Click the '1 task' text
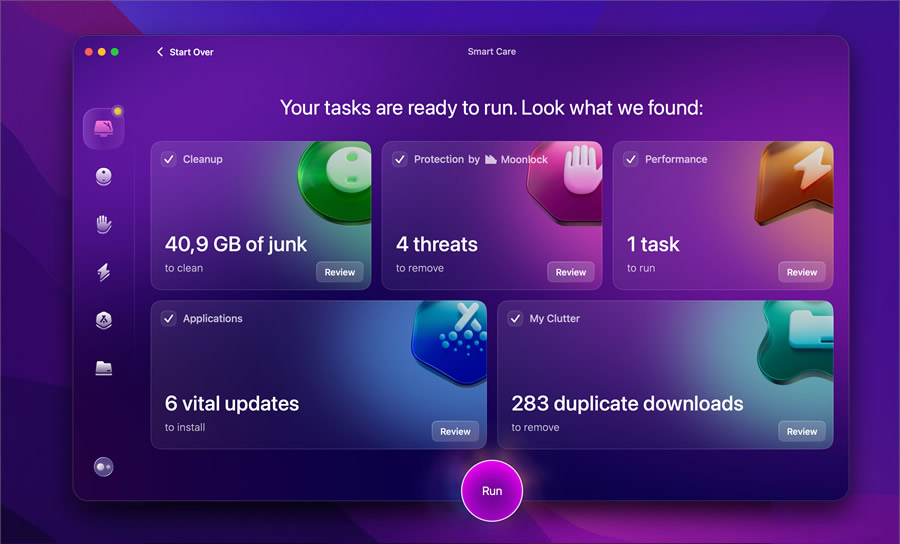900x544 pixels. [653, 244]
